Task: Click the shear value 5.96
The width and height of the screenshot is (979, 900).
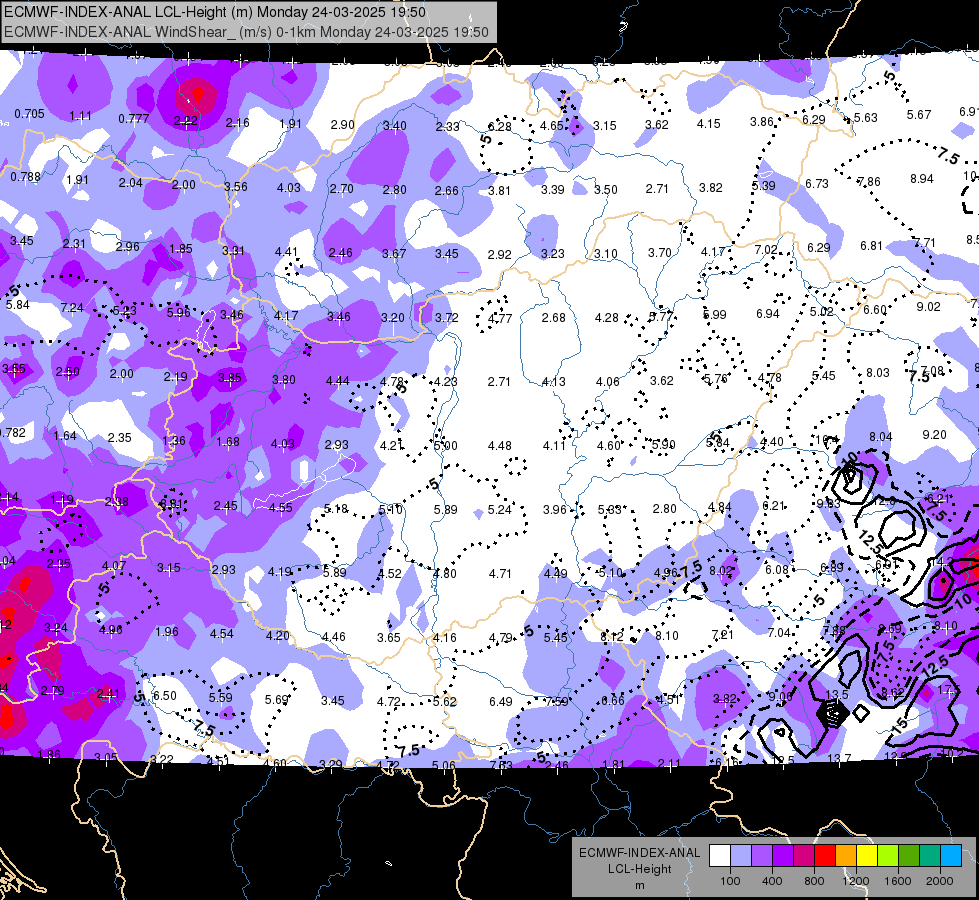Action: 179,312
